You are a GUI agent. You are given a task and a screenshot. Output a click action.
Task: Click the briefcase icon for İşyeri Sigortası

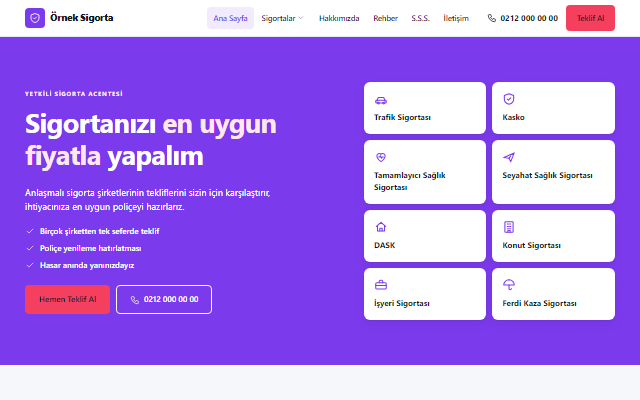(381, 285)
